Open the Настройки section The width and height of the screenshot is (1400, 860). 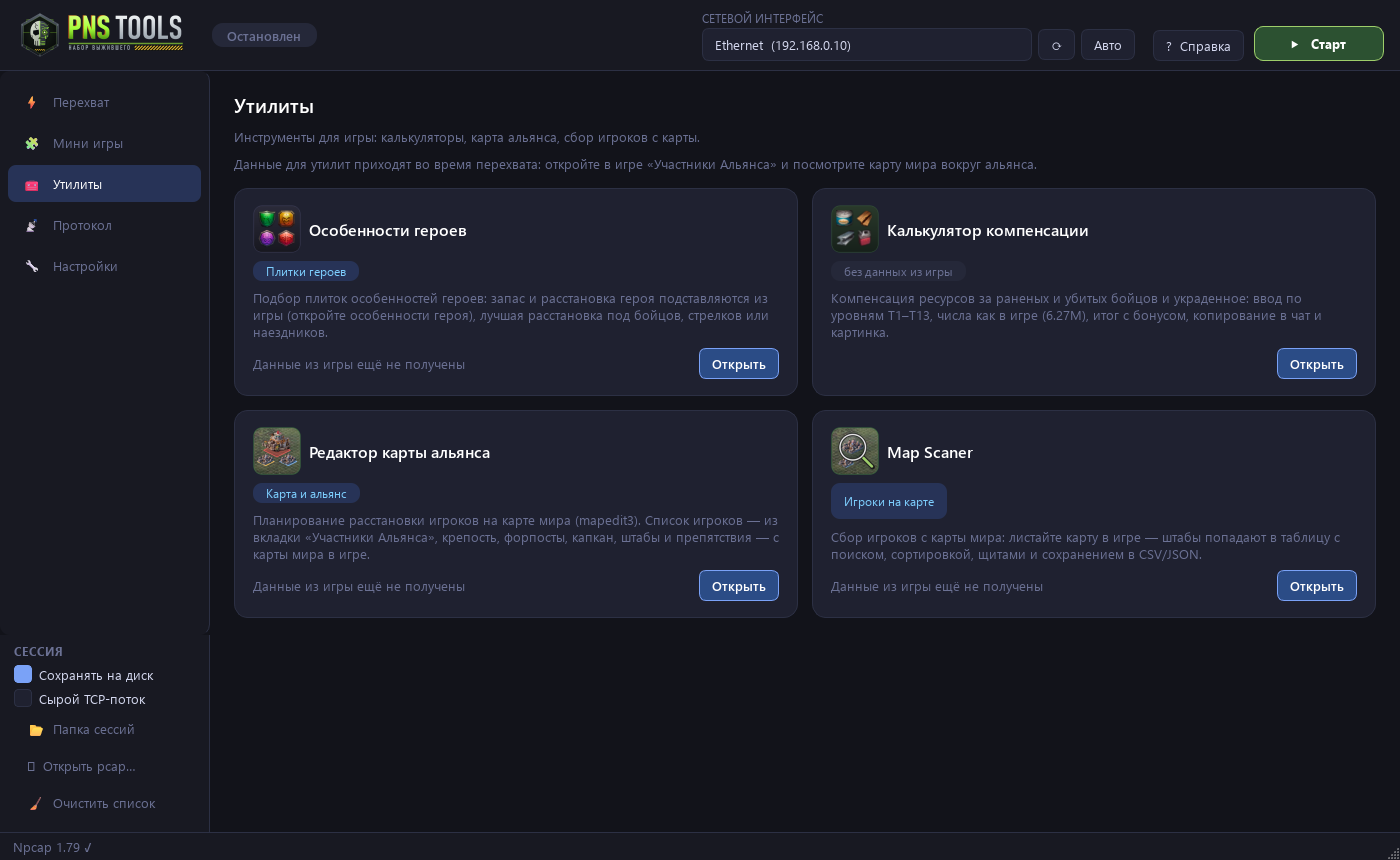click(x=104, y=266)
